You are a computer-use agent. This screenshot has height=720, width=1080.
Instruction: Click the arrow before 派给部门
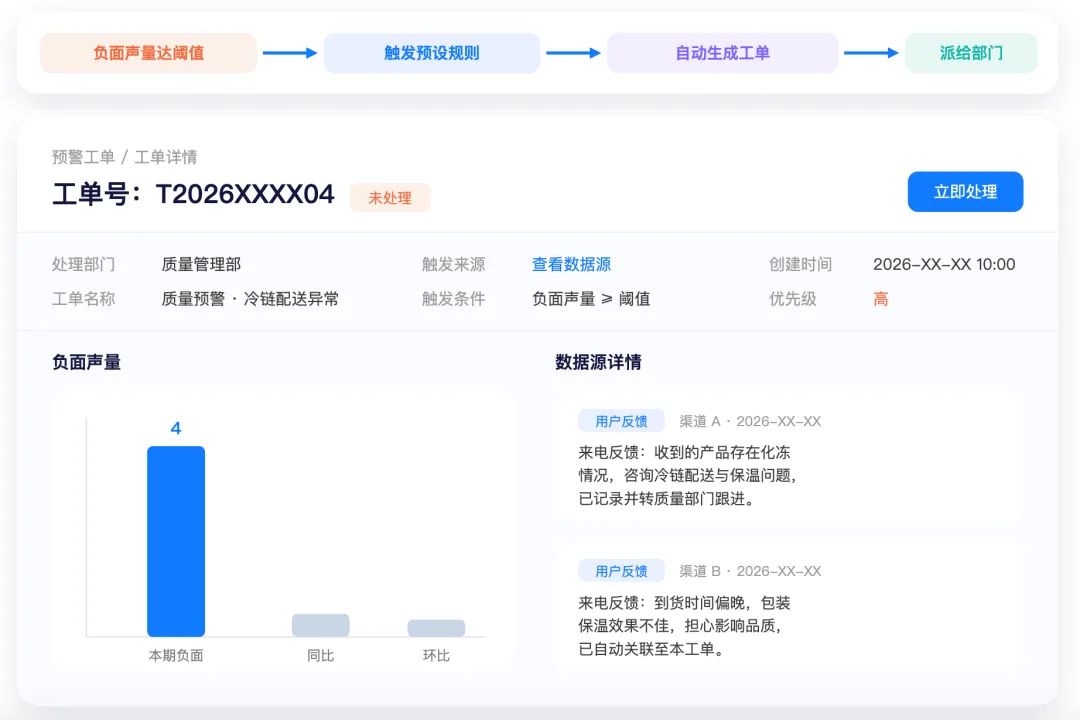tap(871, 53)
